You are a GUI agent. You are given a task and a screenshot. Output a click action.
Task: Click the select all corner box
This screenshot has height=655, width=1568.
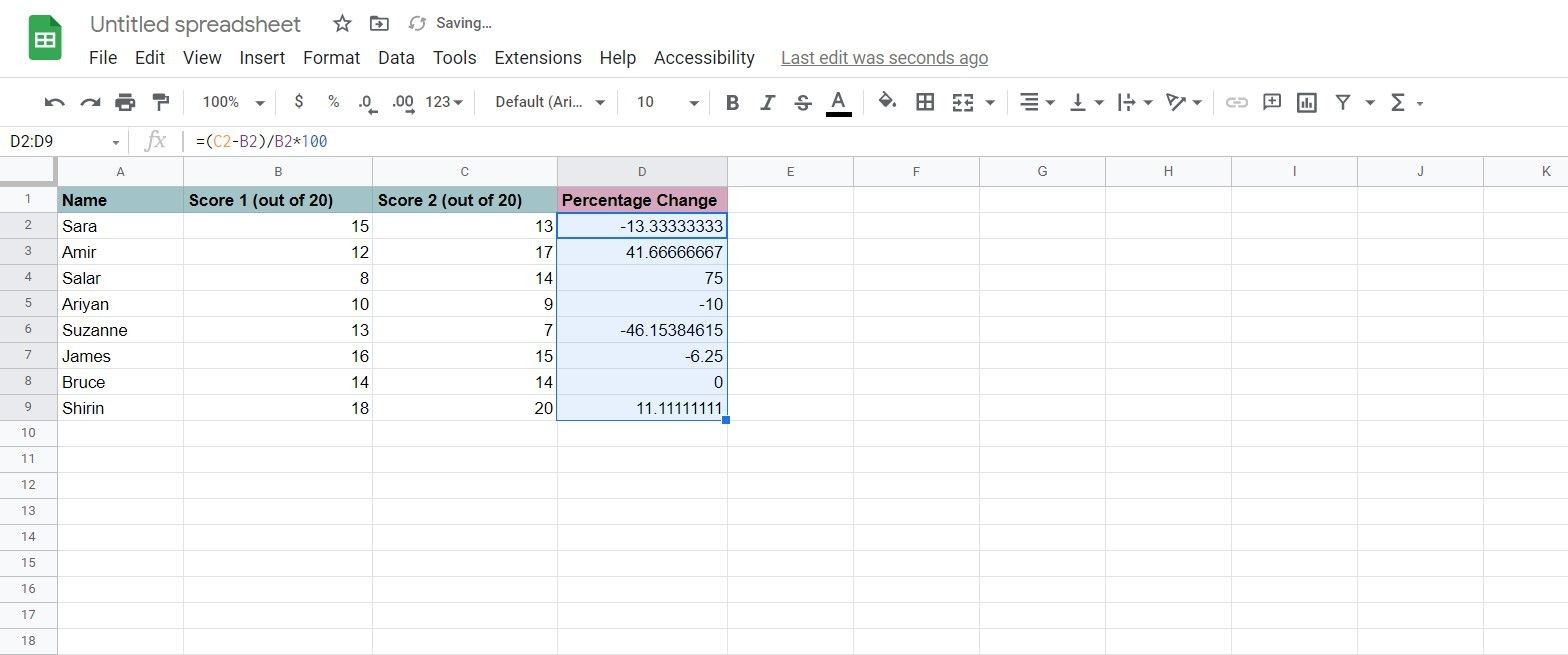(28, 171)
